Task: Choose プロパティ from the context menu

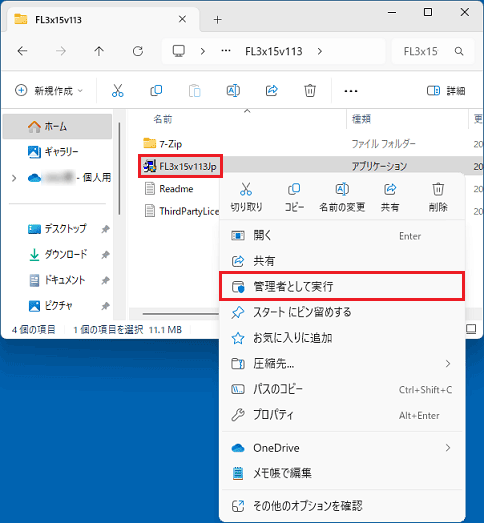Action: 342,415
